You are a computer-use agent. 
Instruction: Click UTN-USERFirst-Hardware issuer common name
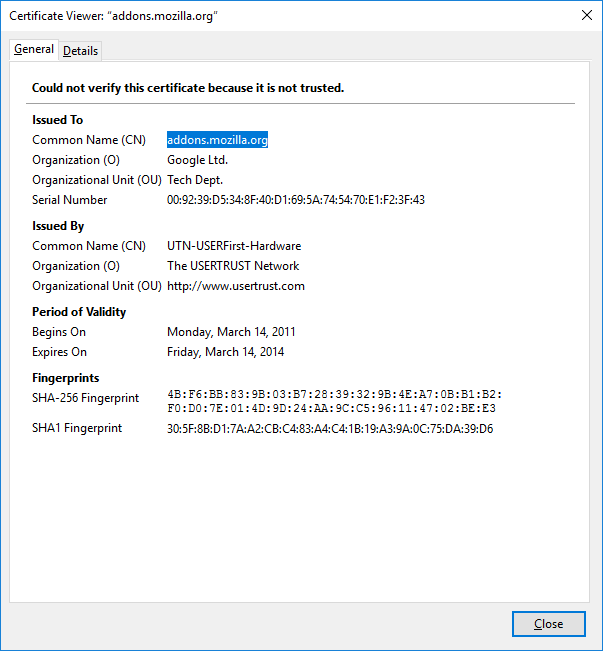click(234, 246)
